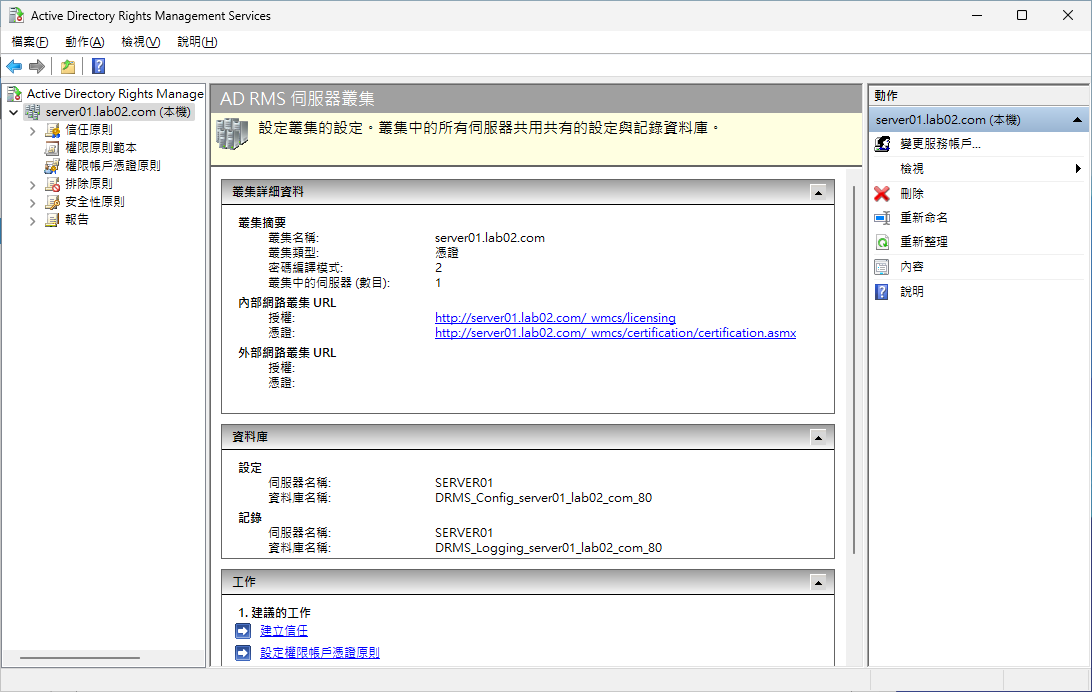Click the 重新整理 refresh icon
Viewport: 1092px width, 692px height.
point(882,242)
